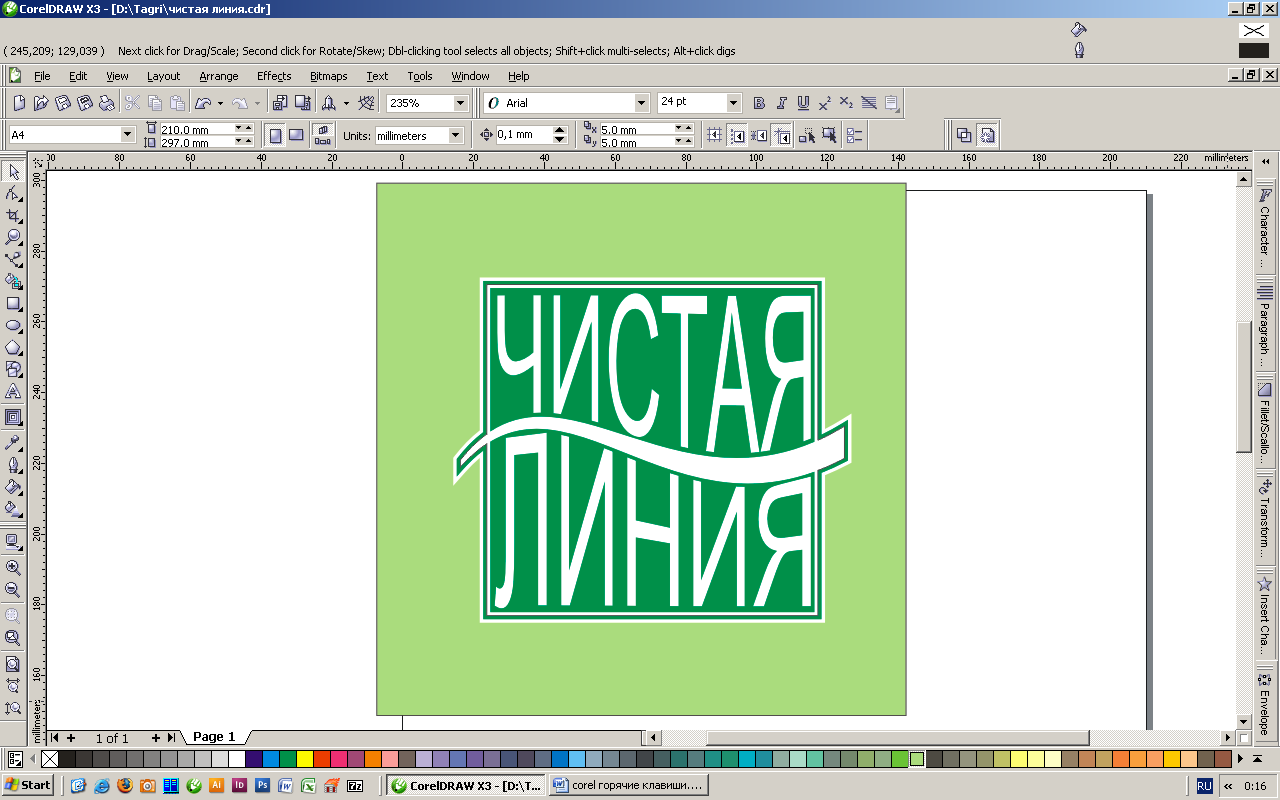Switch to the CorelDRAW X3 taskbar button
Screen dimensions: 1280x800
pyautogui.click(x=466, y=786)
